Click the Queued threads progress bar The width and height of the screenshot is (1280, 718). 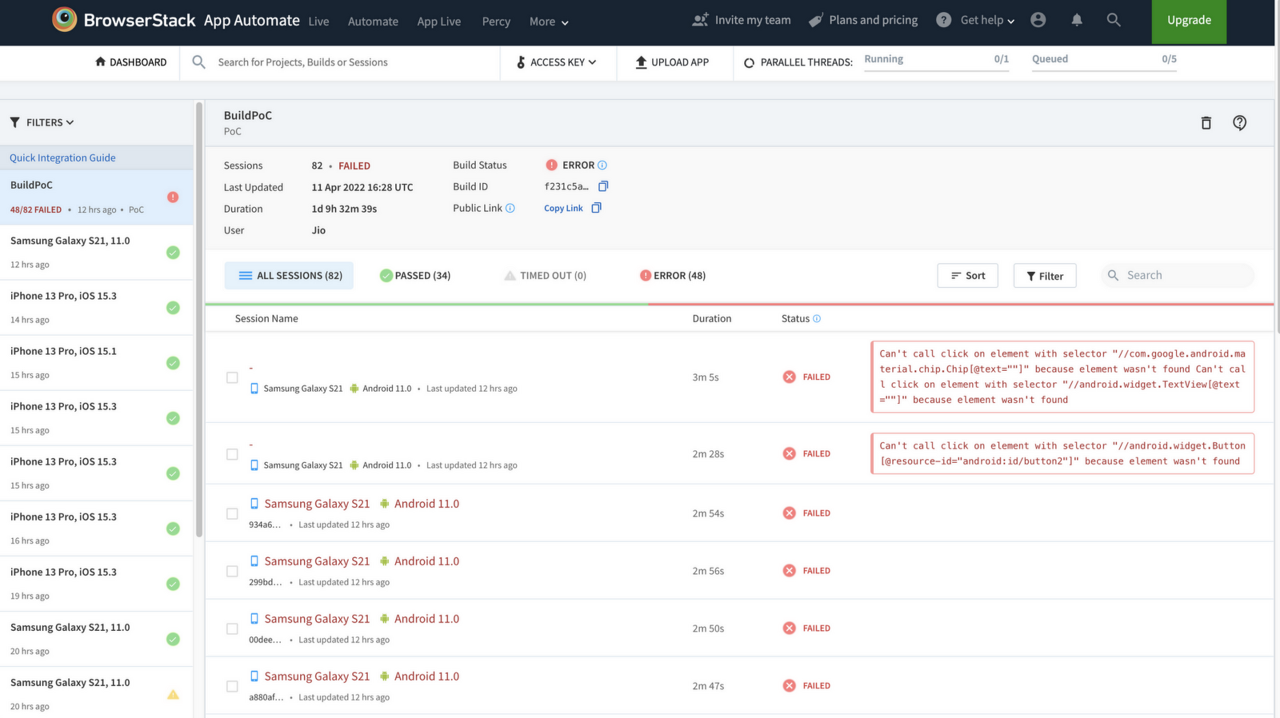click(x=1104, y=70)
